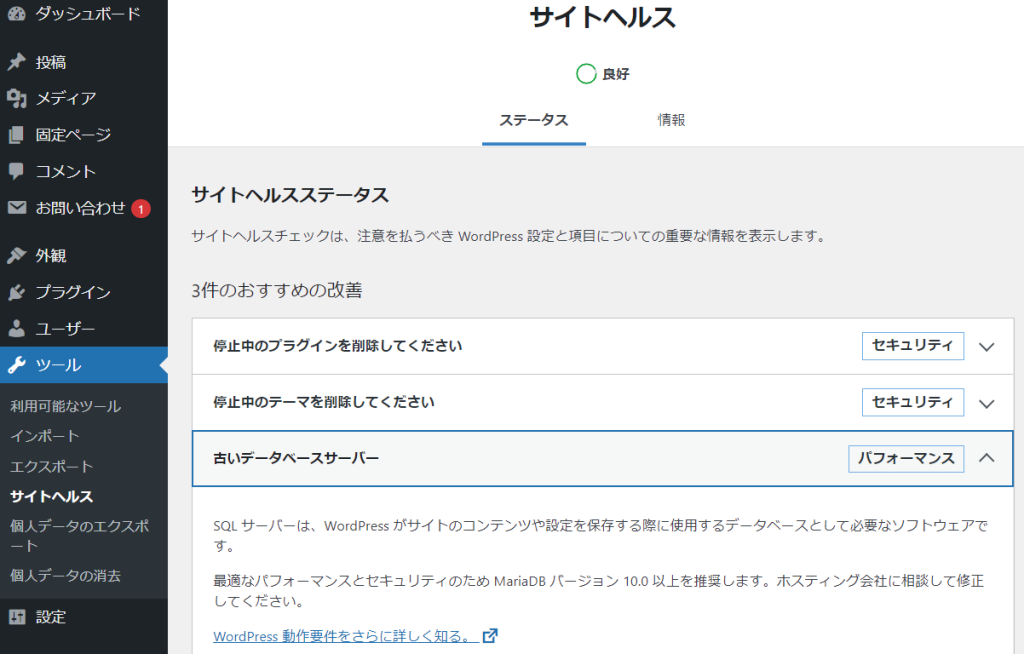Switch to the 情報 tab

(x=671, y=121)
